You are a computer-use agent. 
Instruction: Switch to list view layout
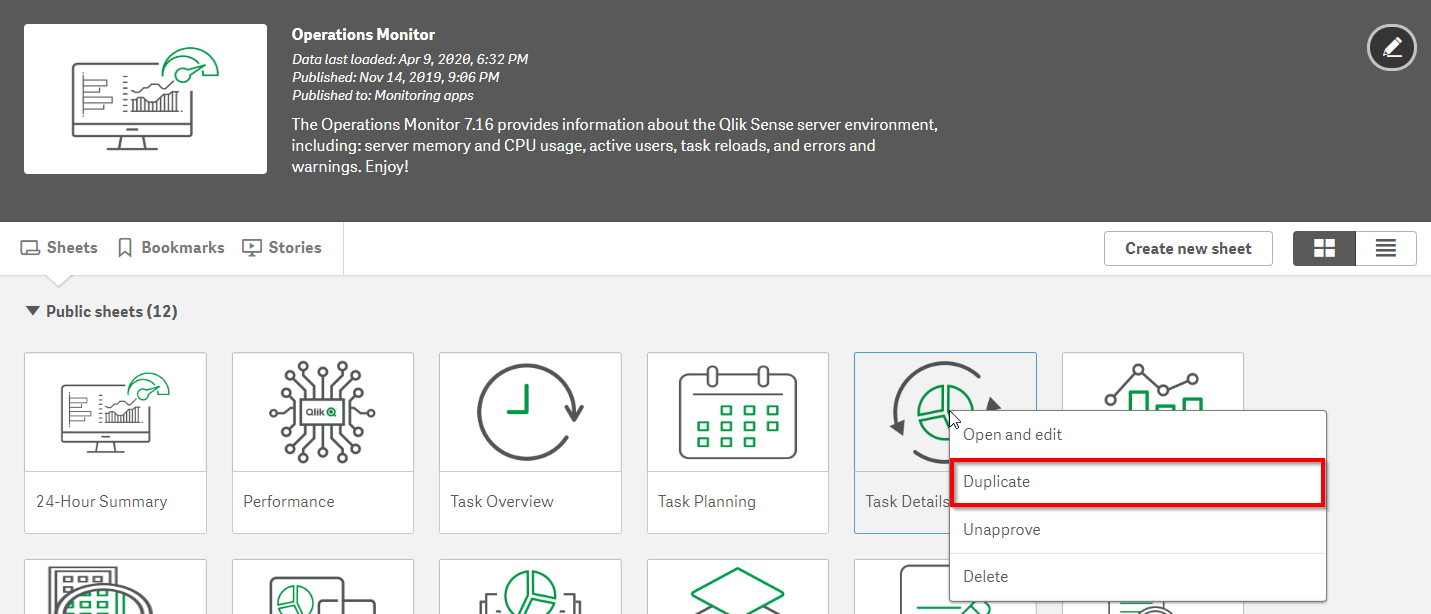(x=1386, y=249)
